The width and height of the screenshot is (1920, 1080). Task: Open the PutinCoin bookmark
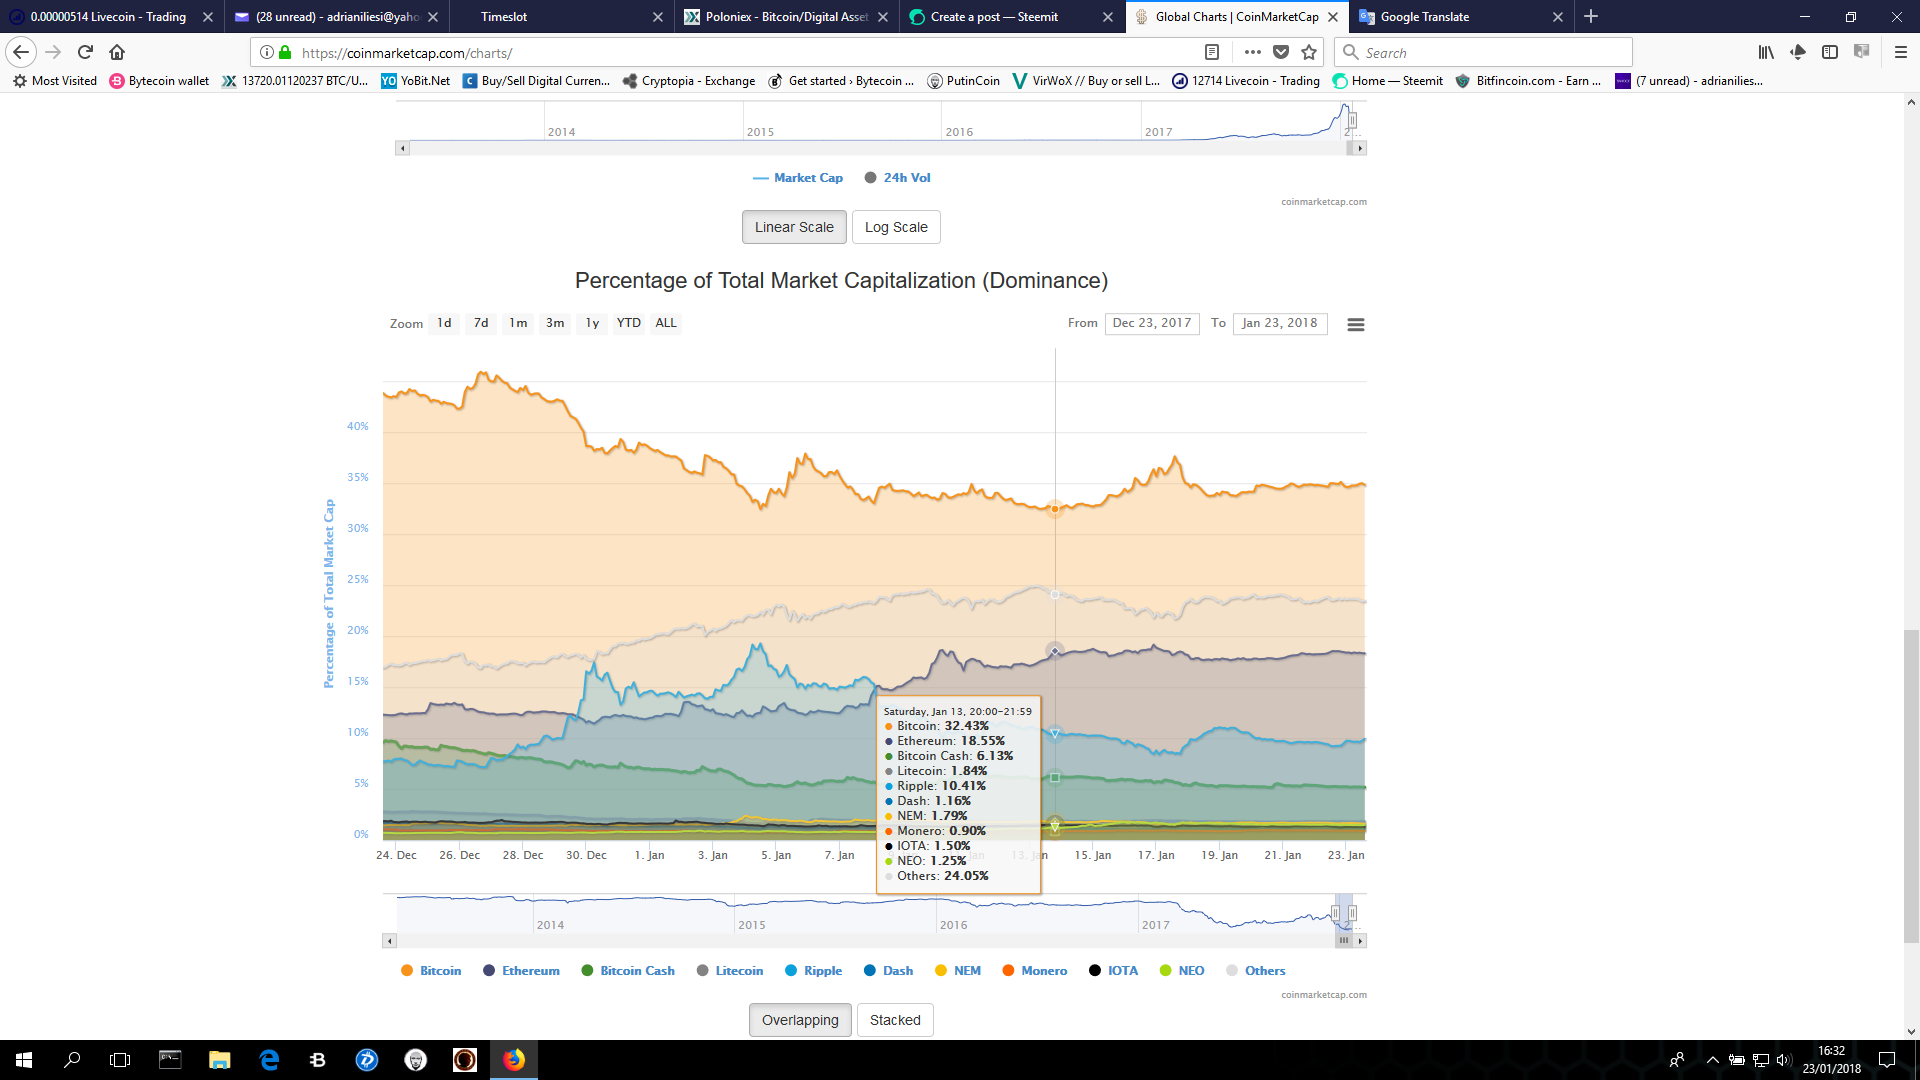coord(963,81)
